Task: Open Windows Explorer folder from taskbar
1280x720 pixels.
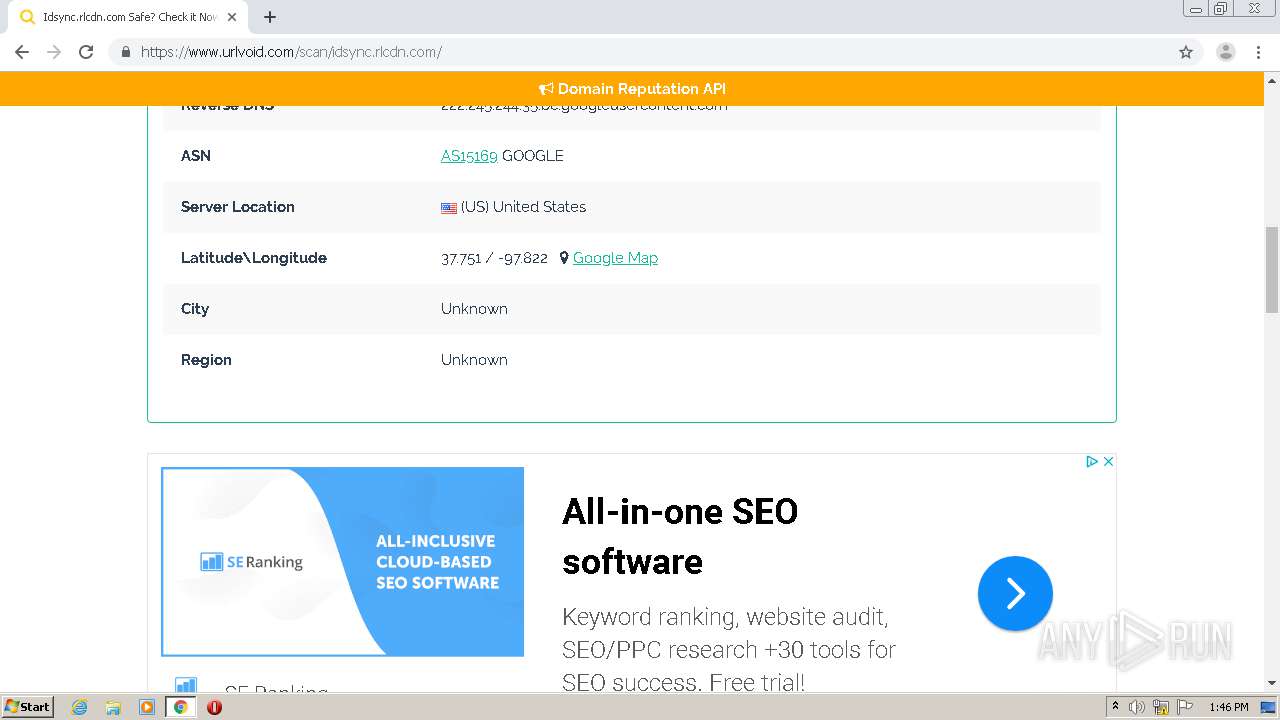Action: tap(113, 707)
